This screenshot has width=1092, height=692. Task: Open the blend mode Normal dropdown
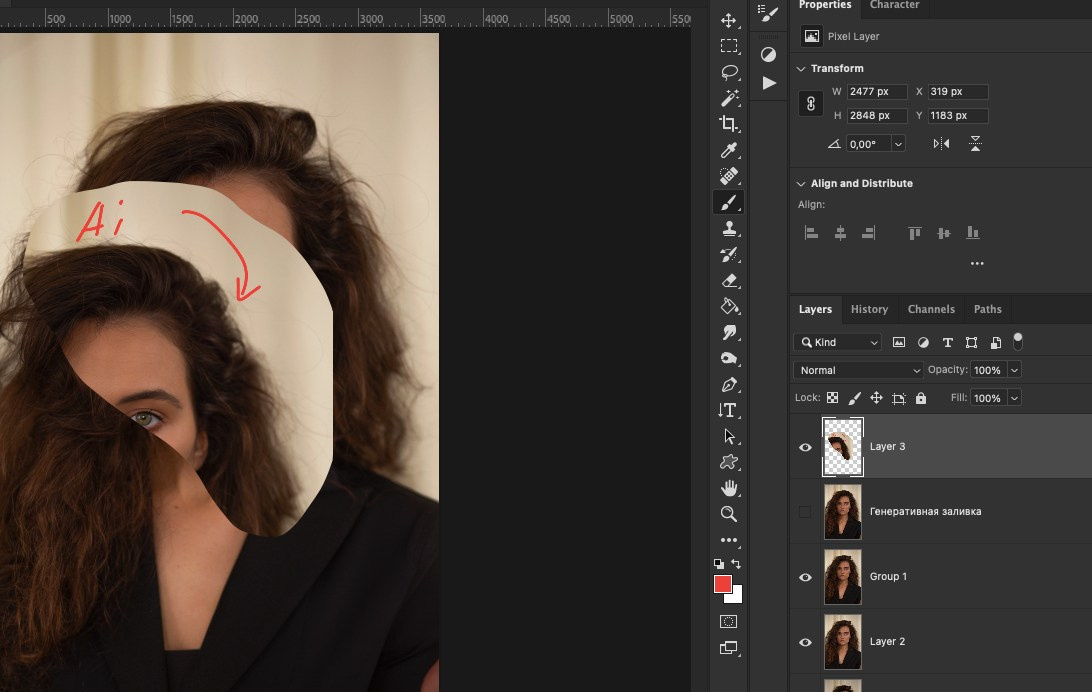(858, 370)
